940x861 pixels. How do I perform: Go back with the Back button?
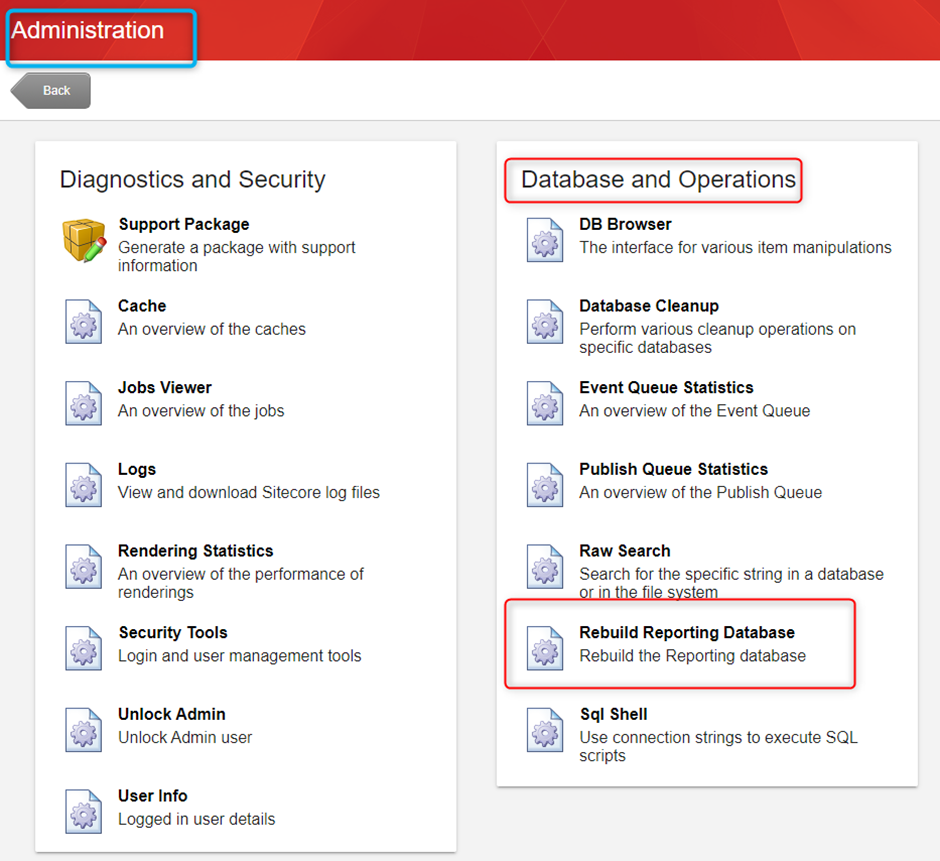click(51, 91)
